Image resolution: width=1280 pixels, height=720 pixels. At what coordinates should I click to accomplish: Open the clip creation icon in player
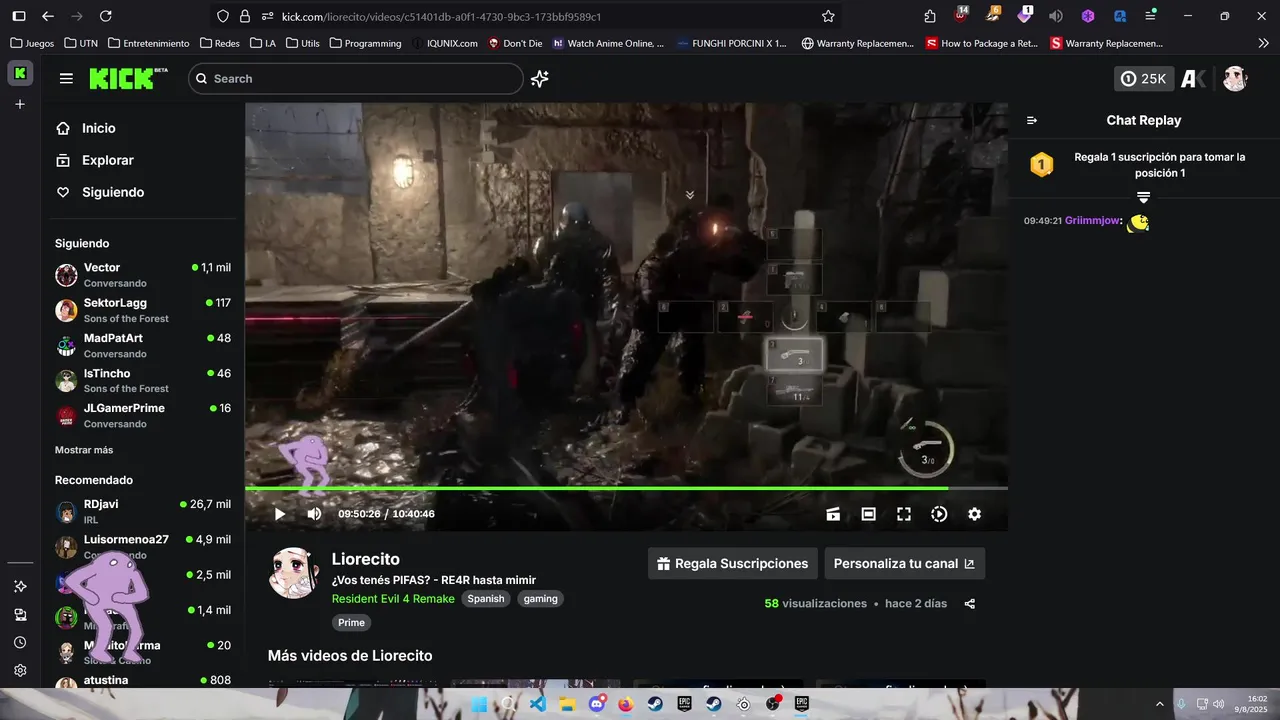point(833,514)
